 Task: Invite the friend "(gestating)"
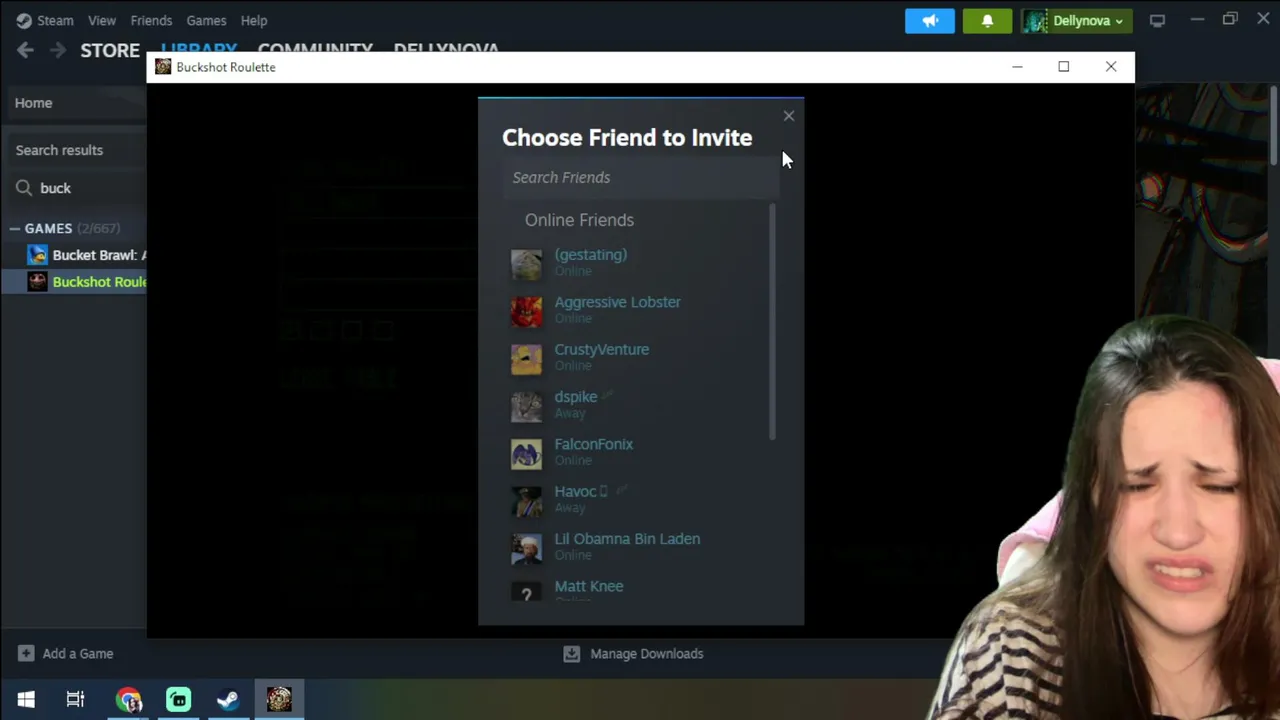pos(640,262)
